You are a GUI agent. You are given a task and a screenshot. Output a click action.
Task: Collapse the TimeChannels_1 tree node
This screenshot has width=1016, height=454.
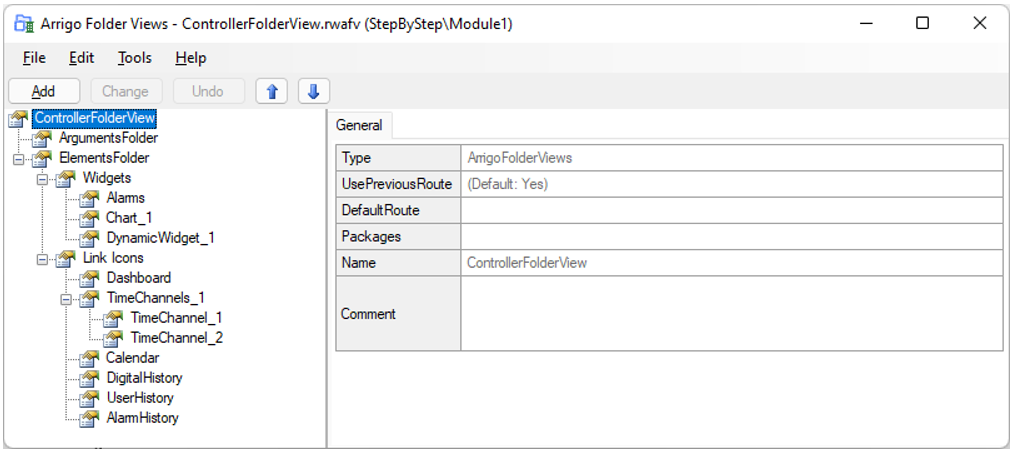[65, 299]
